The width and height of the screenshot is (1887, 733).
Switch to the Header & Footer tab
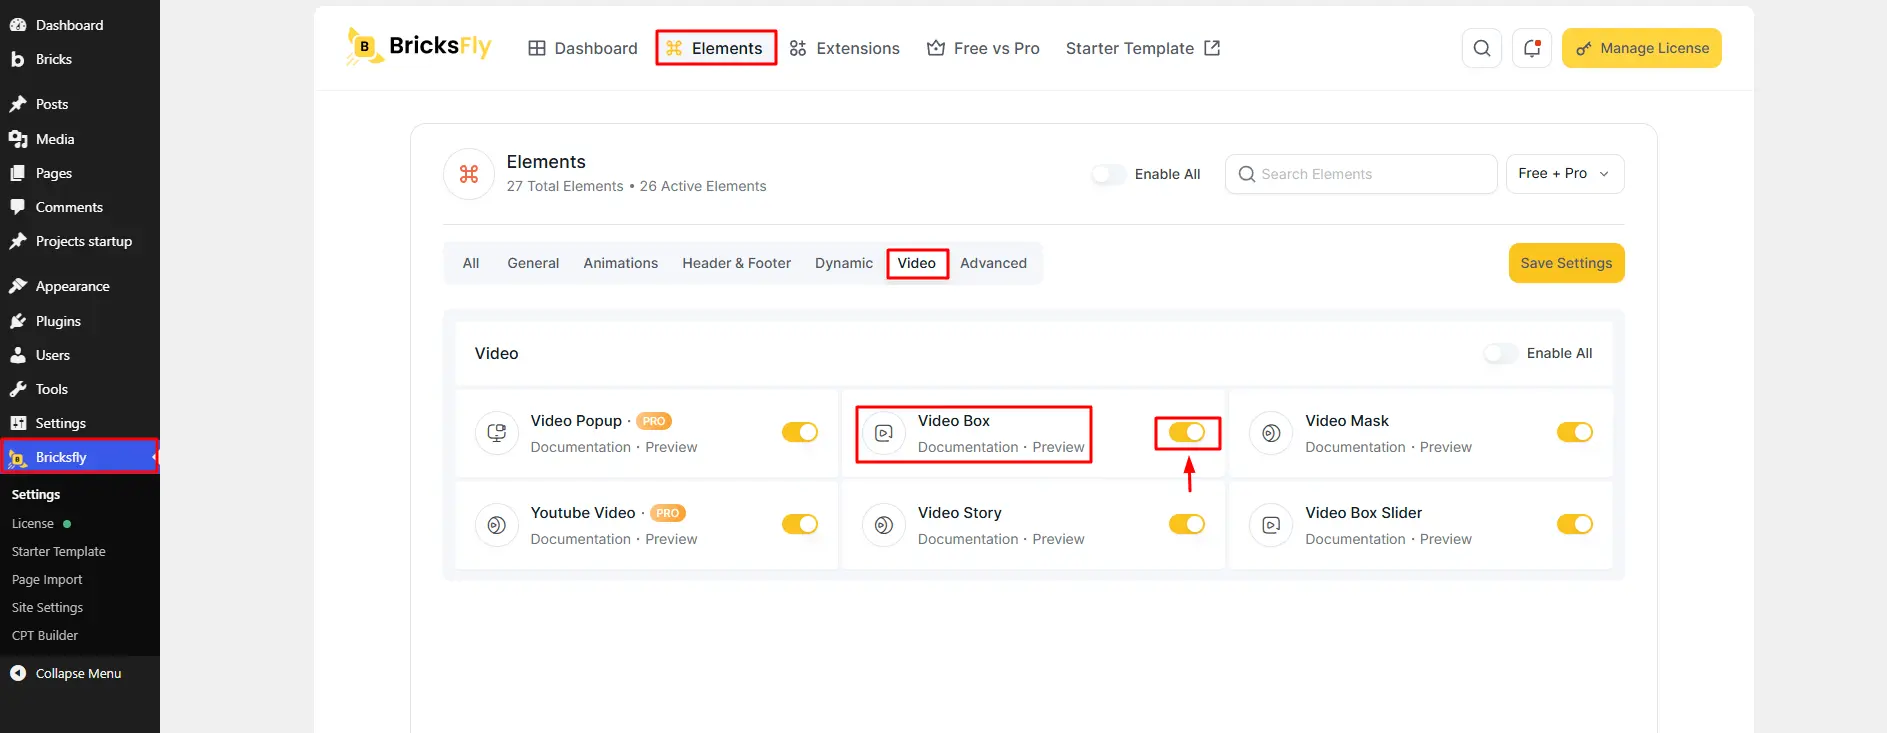[737, 263]
